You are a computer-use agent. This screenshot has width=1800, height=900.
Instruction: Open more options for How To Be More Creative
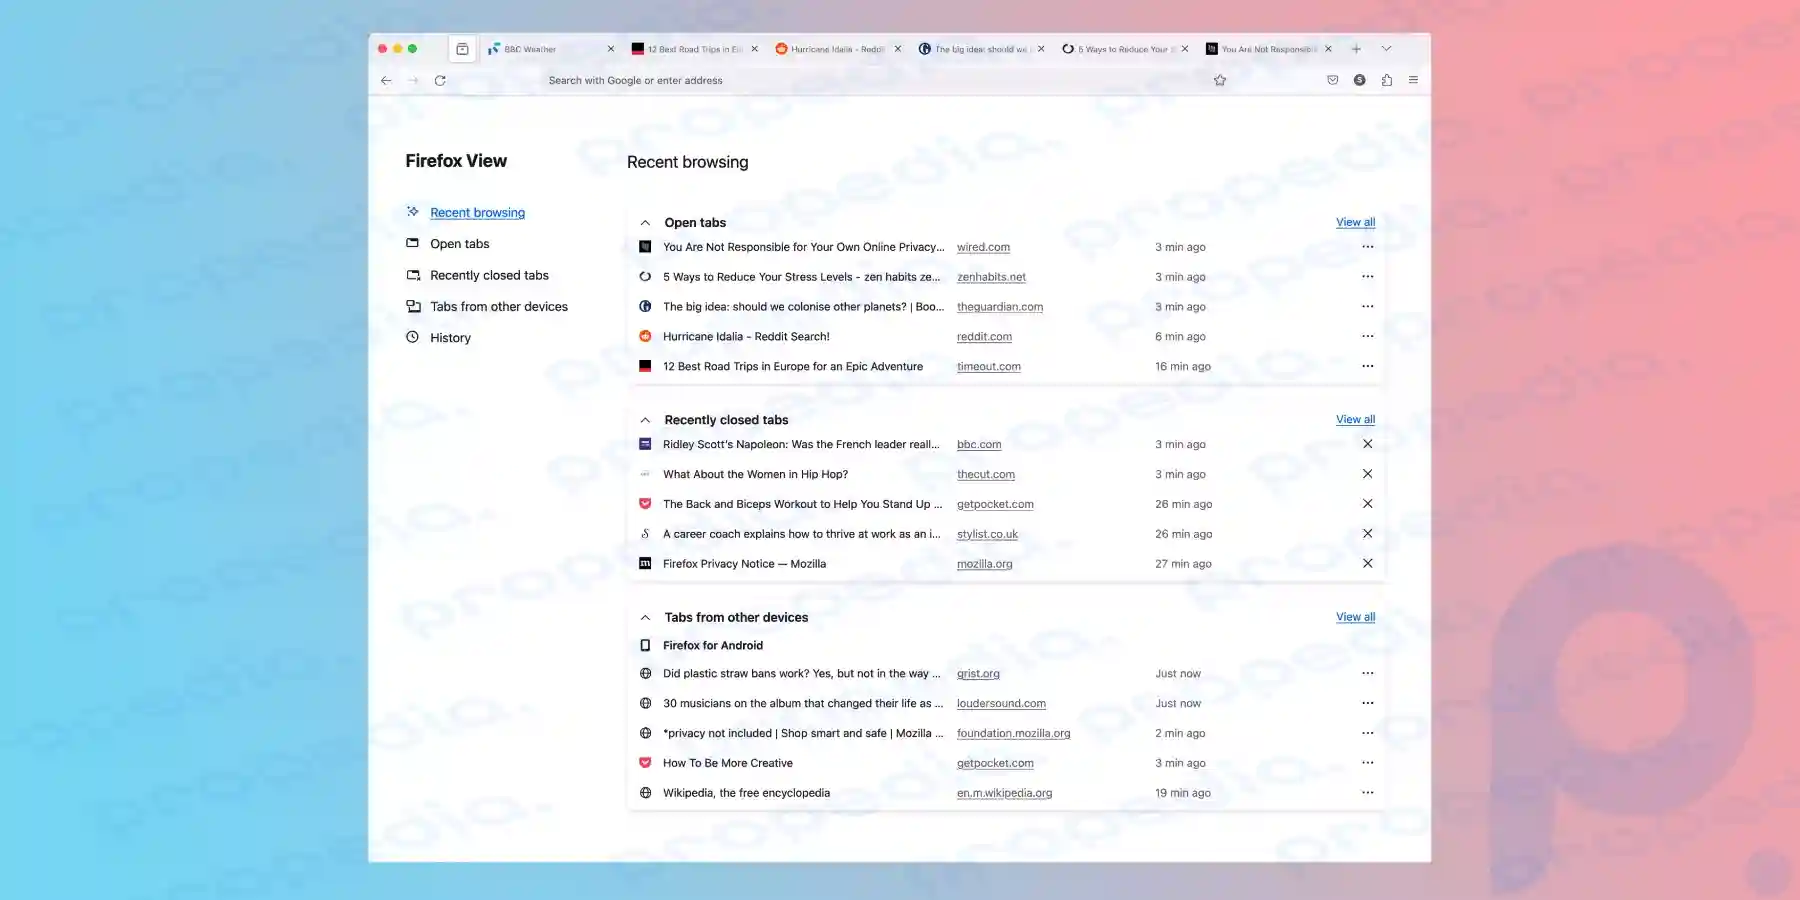point(1367,763)
